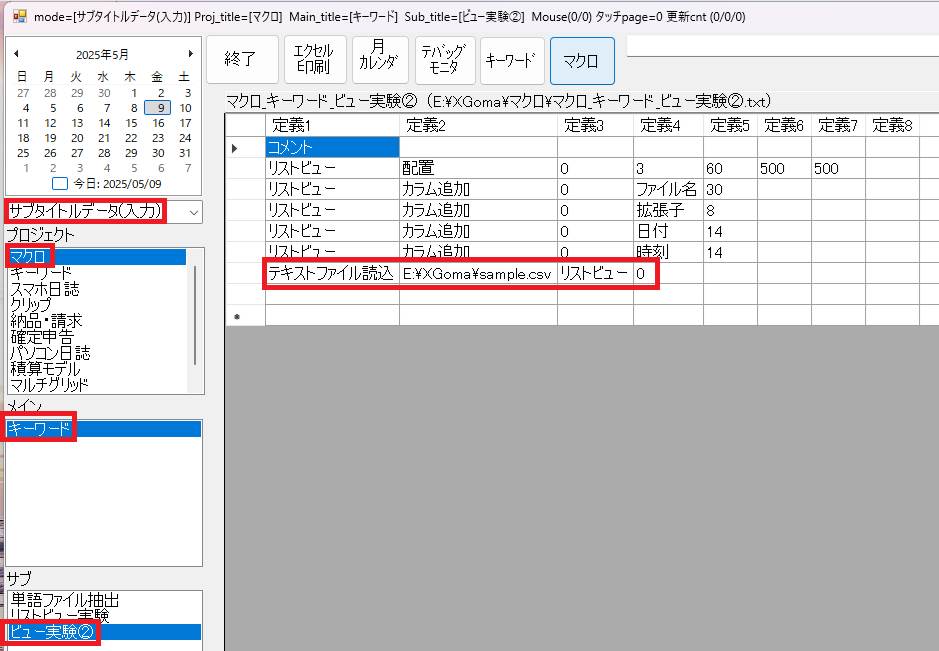Click the project list vertical scrollbar
This screenshot has width=939, height=651.
(x=194, y=315)
